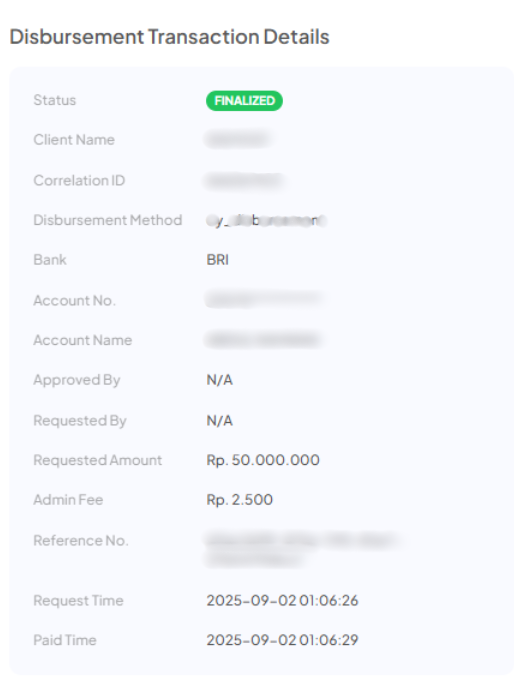Click the BRI bank value
This screenshot has width=514, height=688.
click(x=218, y=260)
